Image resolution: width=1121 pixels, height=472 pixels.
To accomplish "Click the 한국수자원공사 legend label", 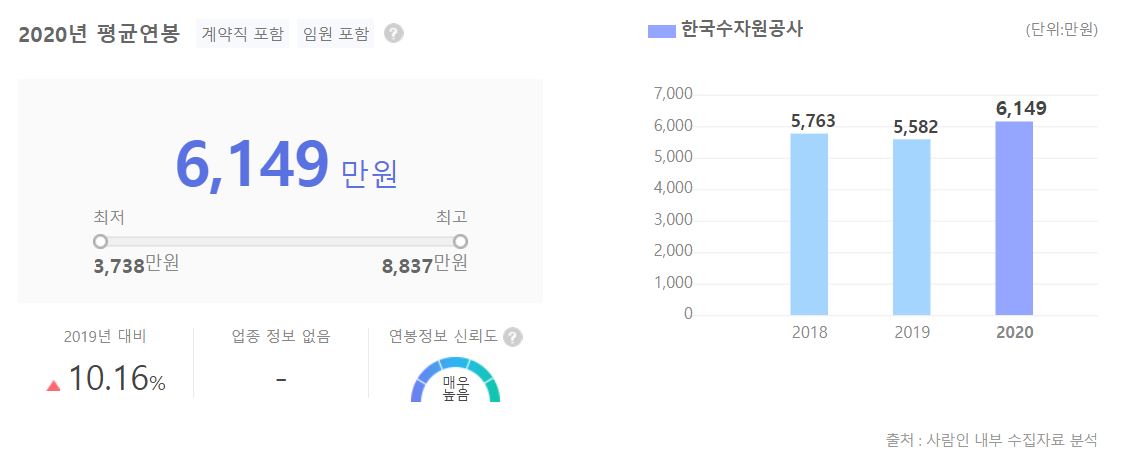I will (x=742, y=31).
